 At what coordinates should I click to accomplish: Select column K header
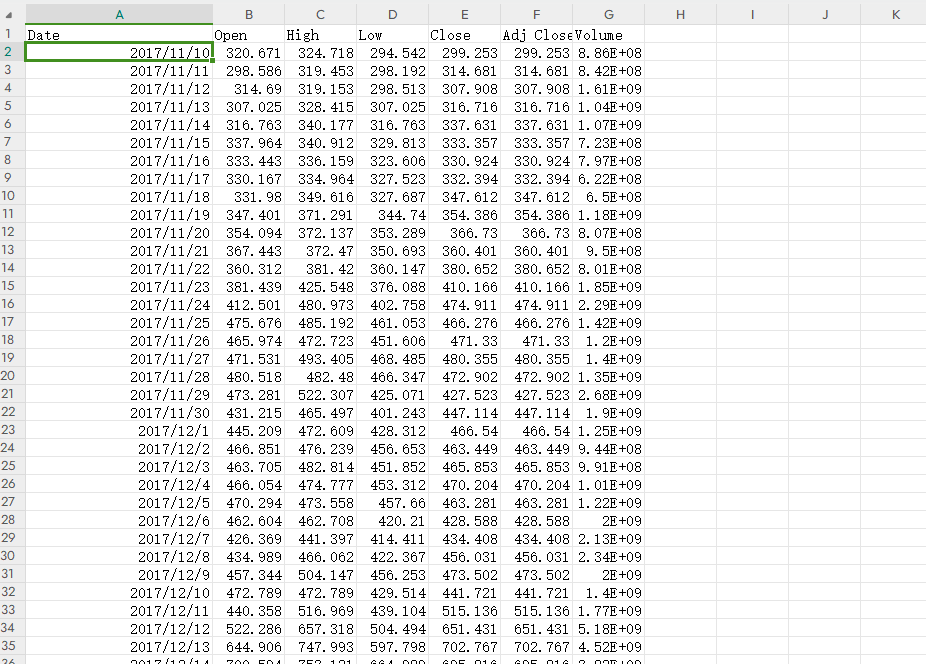tap(894, 15)
